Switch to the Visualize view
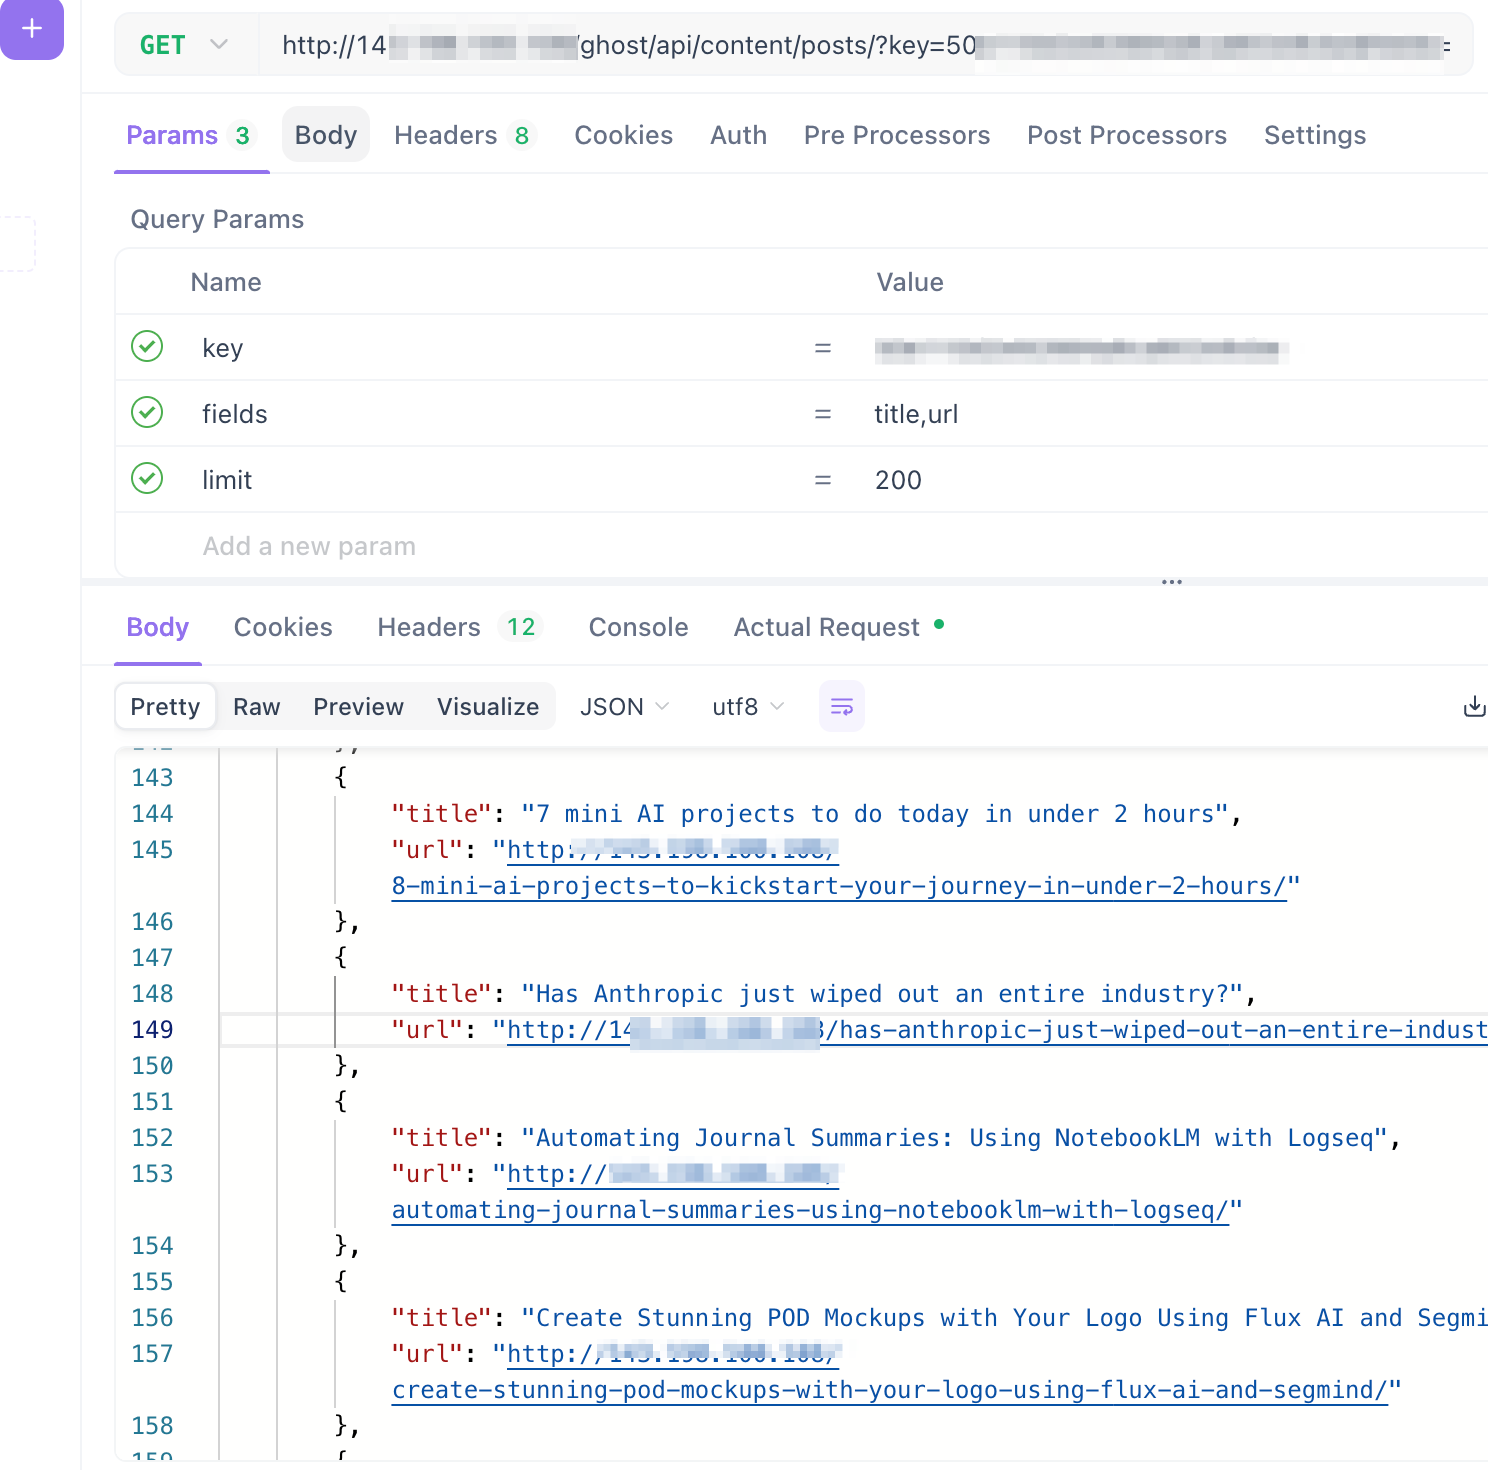Screen dimensions: 1488x1470 pos(488,706)
